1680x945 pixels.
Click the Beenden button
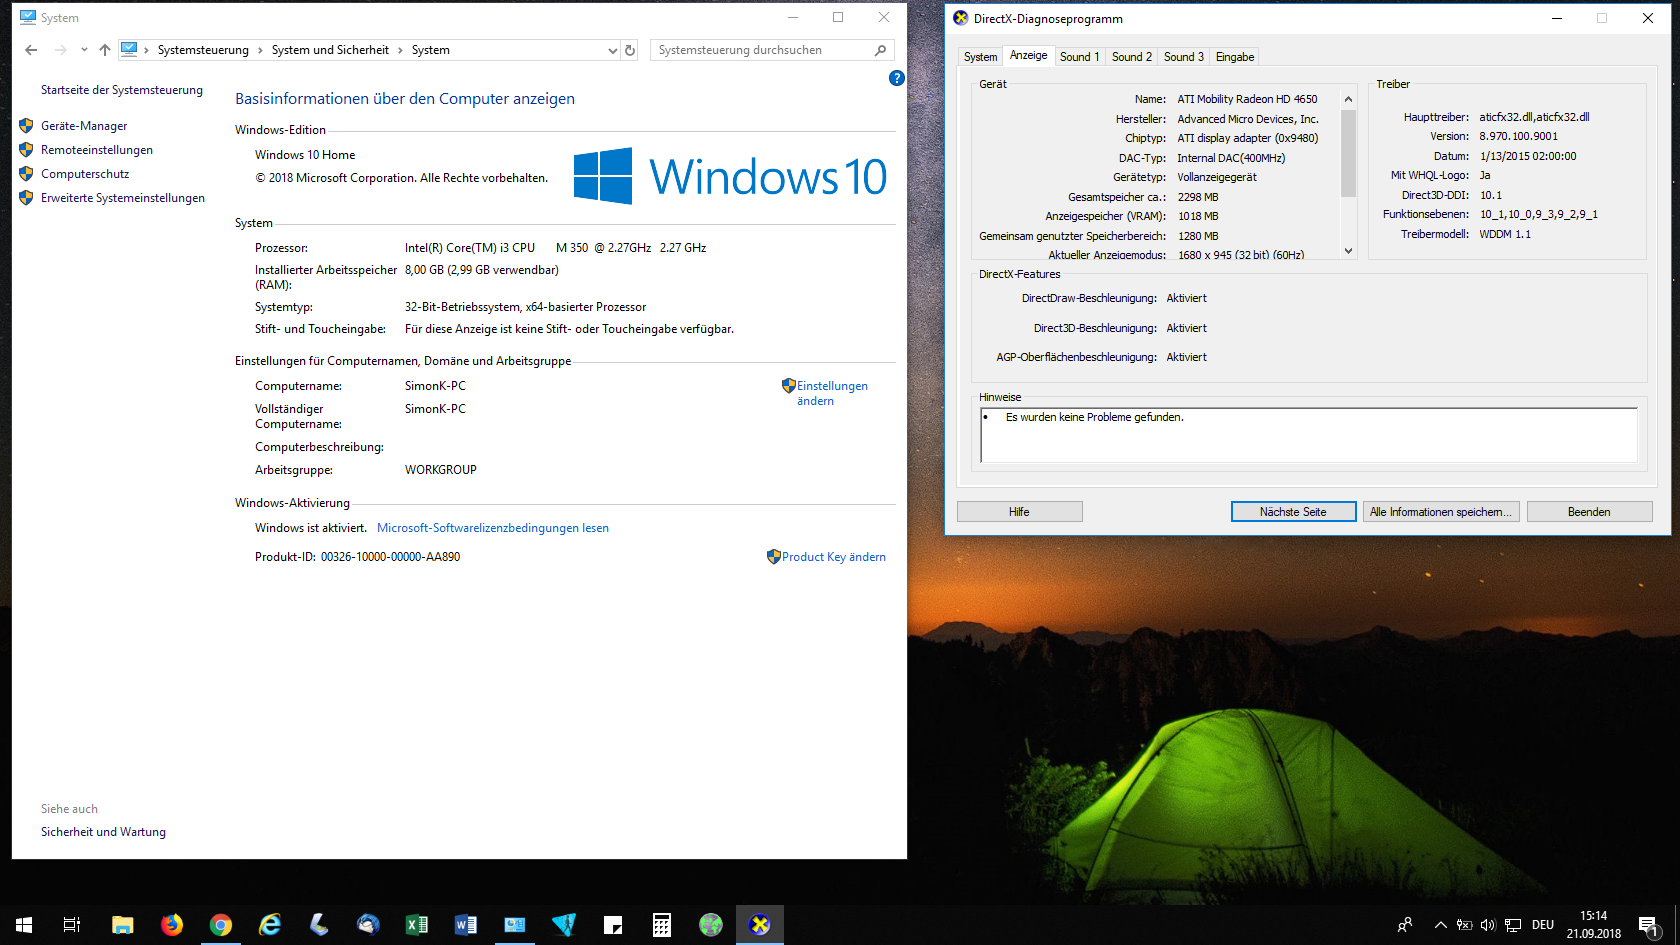coord(1589,512)
